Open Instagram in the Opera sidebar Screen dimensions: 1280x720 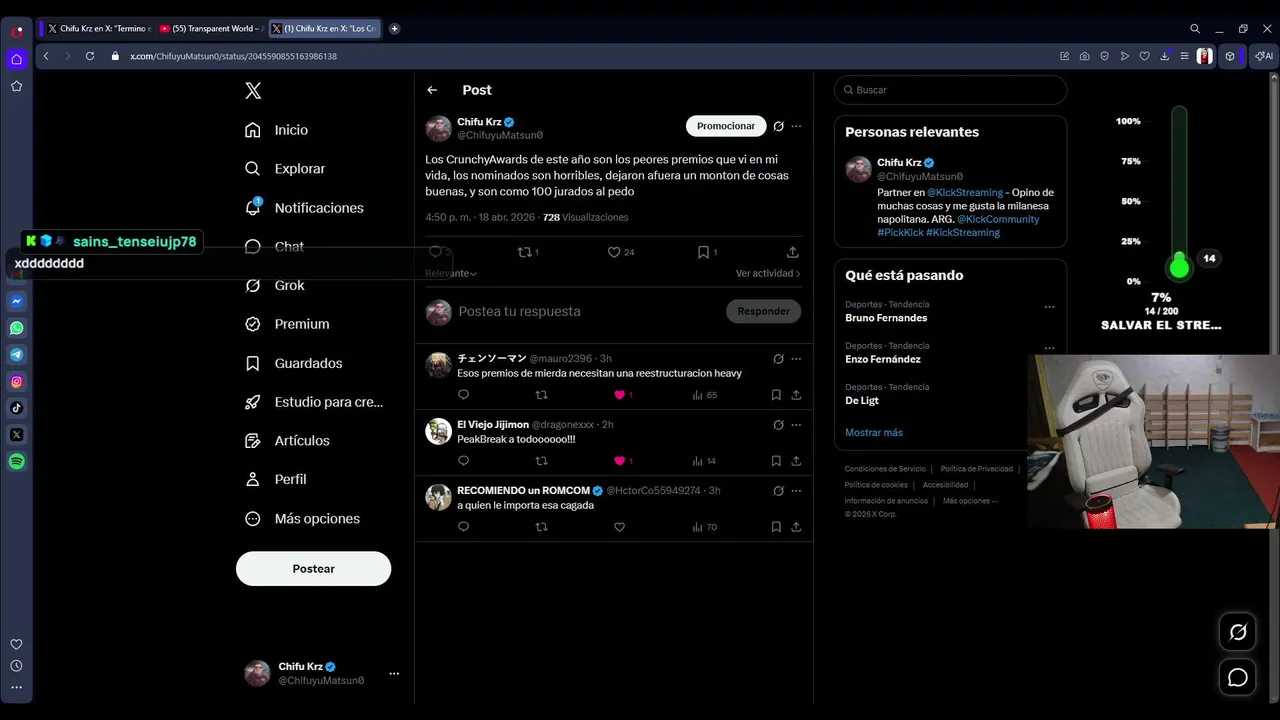point(17,381)
